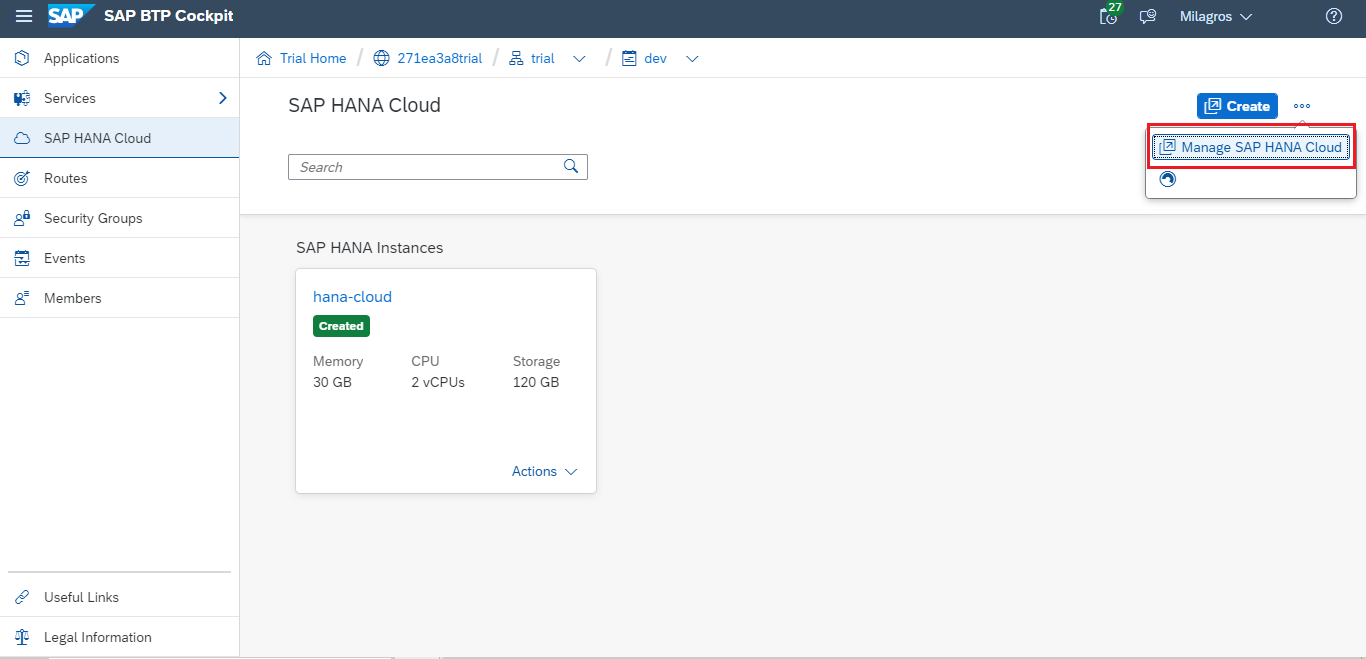Open the feedback chat icon
Image resolution: width=1366 pixels, height=659 pixels.
tap(1148, 16)
